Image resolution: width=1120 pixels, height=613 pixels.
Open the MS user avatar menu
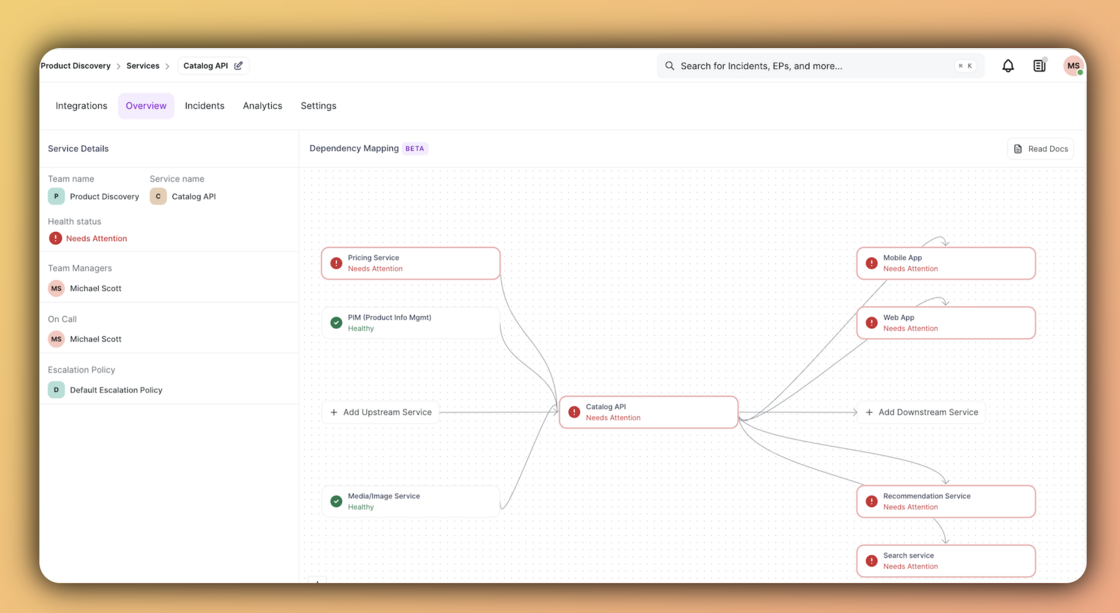[x=1073, y=66]
